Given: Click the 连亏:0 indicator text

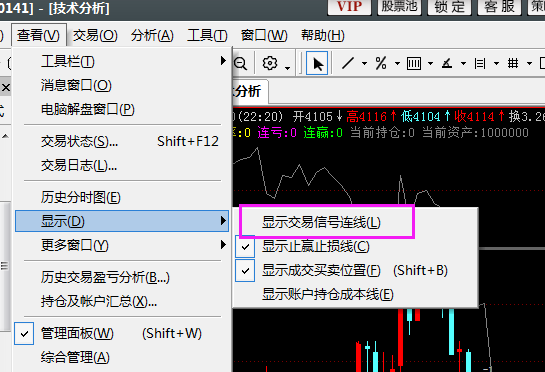Looking at the screenshot, I should click(277, 133).
